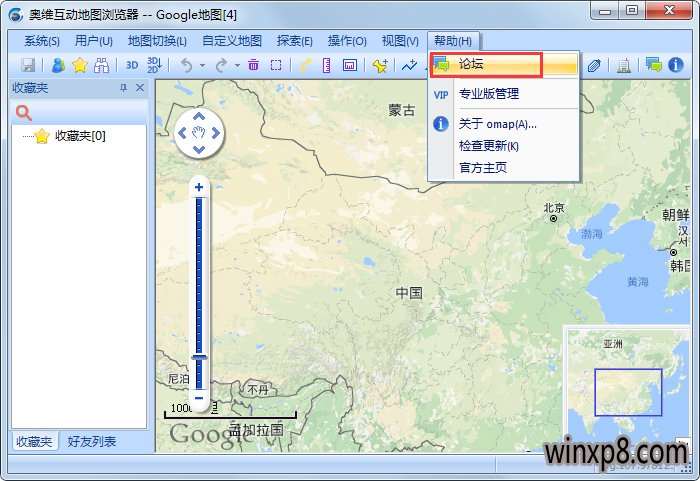Click the building icon in the toolbar
This screenshot has width=700, height=481.
[x=624, y=65]
